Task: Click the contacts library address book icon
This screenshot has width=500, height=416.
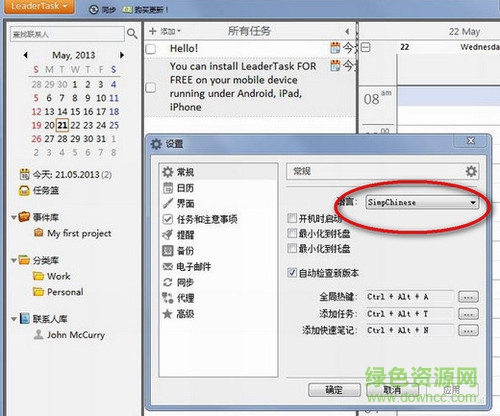Action: coord(24,319)
